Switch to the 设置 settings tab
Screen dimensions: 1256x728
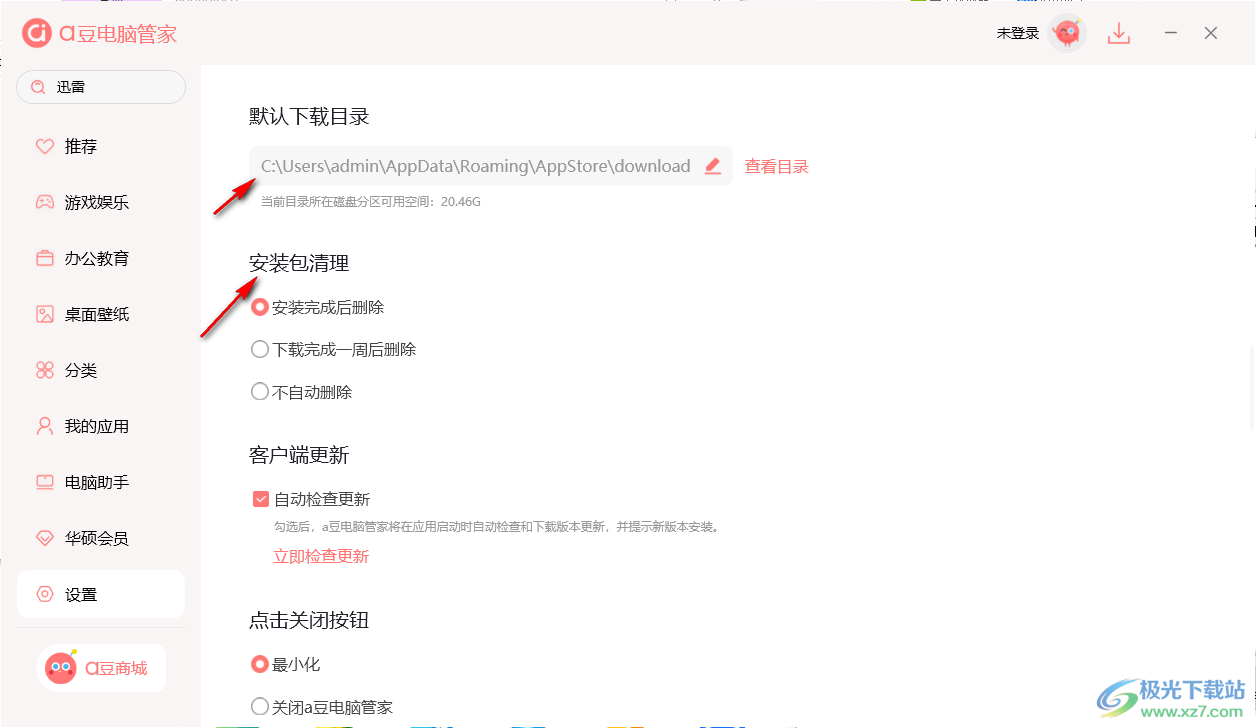pos(80,593)
